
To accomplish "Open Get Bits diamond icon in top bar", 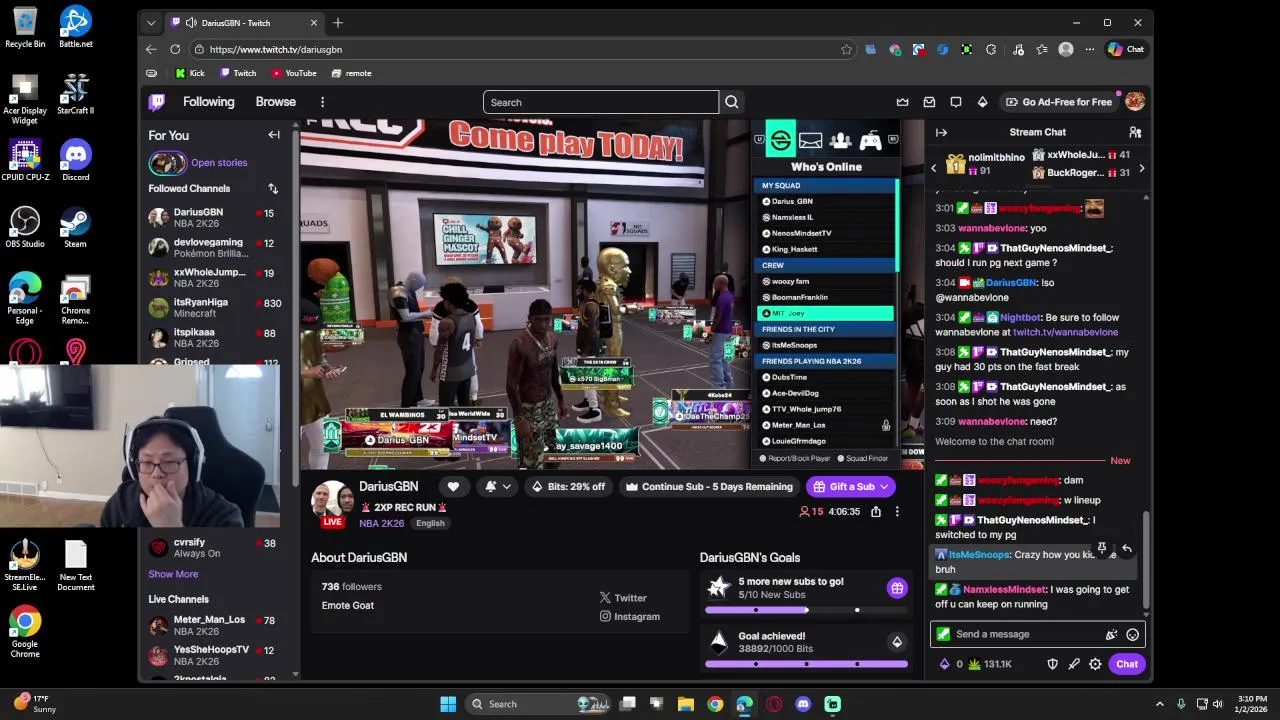I will pos(982,102).
